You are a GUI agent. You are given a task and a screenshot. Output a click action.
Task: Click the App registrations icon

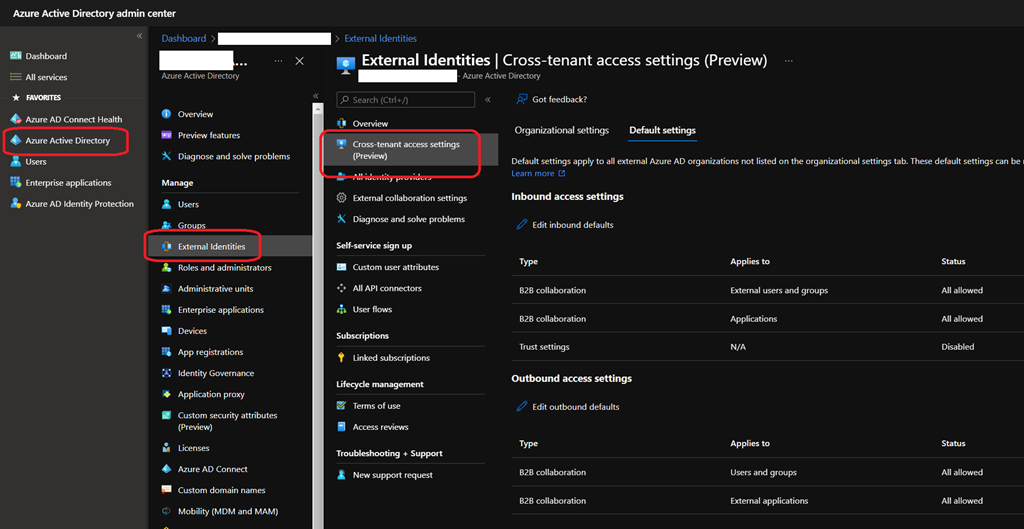click(x=167, y=352)
